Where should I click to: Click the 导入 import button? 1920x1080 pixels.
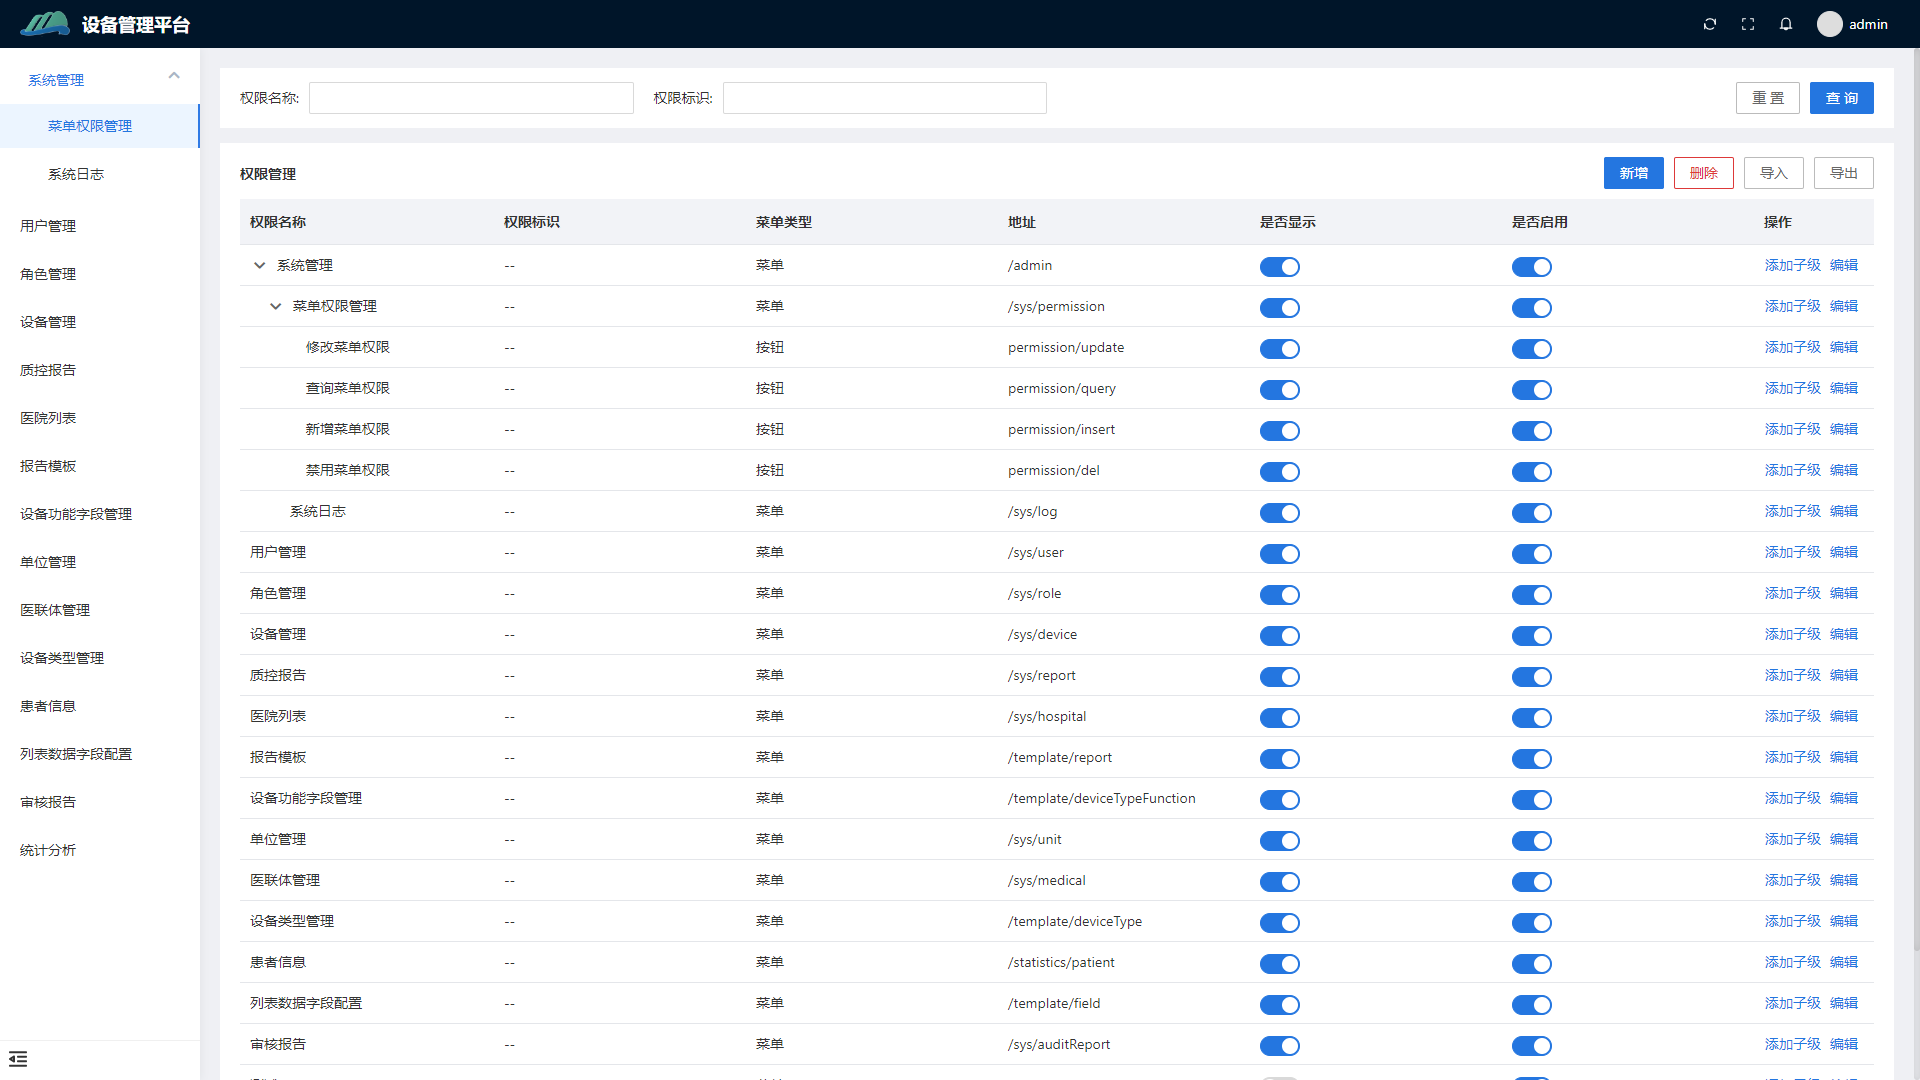(x=1773, y=173)
